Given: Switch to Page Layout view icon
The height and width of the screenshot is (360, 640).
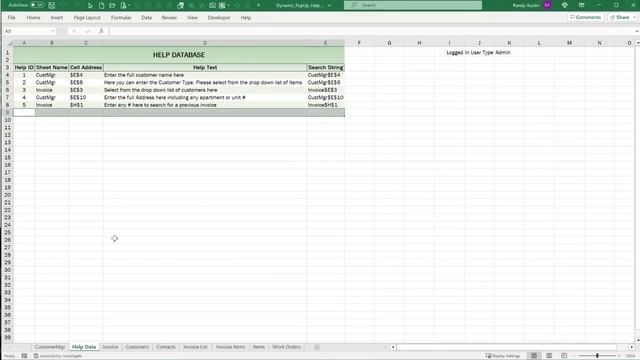Looking at the screenshot, I should [549, 356].
